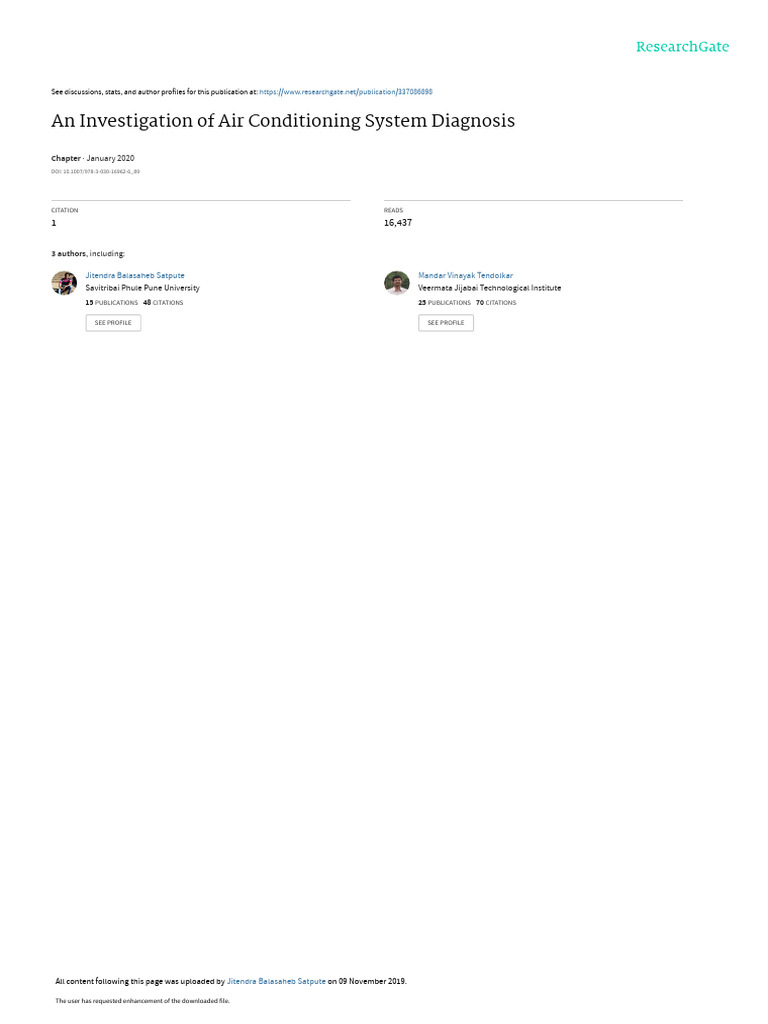Screen dimensions: 768x1024
Task: Click the Mandar Vinayak Tendolkar profile photo
Action: point(396,283)
